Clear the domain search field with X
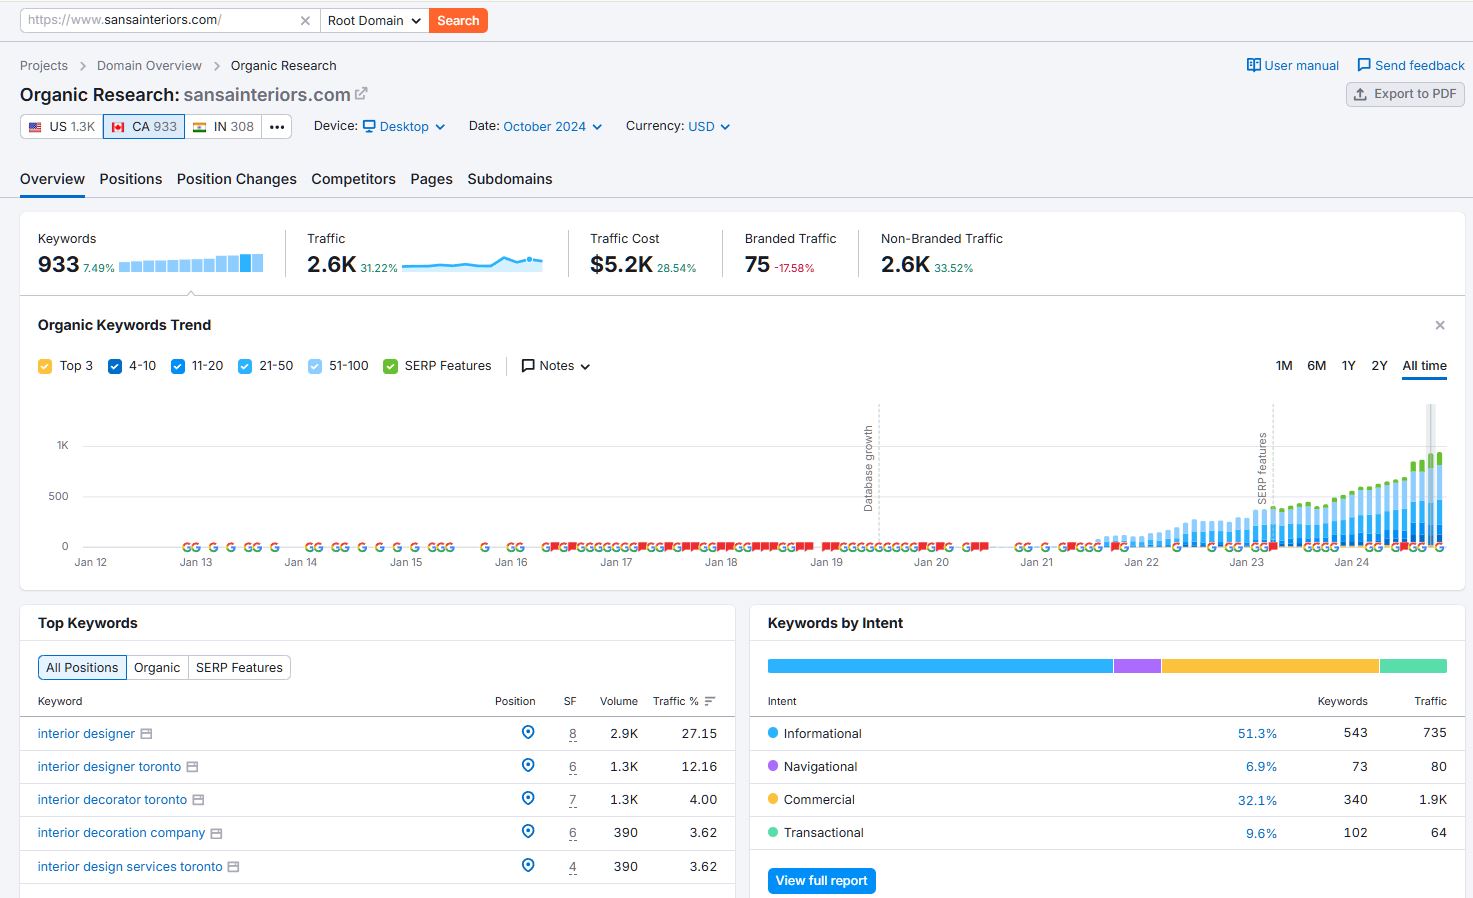The width and height of the screenshot is (1473, 898). pyautogui.click(x=305, y=21)
